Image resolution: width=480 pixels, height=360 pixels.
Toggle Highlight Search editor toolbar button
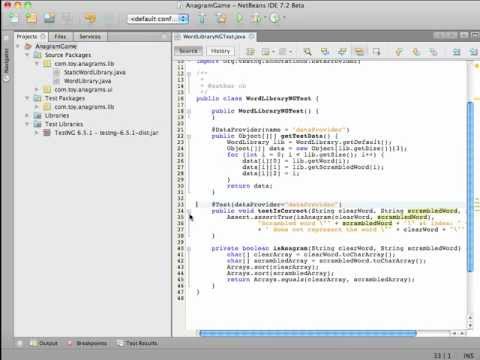coord(359,52)
